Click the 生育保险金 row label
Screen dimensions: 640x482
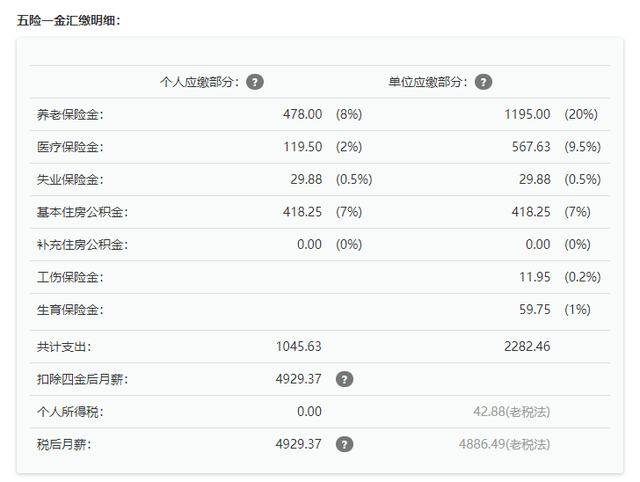[x=70, y=310]
